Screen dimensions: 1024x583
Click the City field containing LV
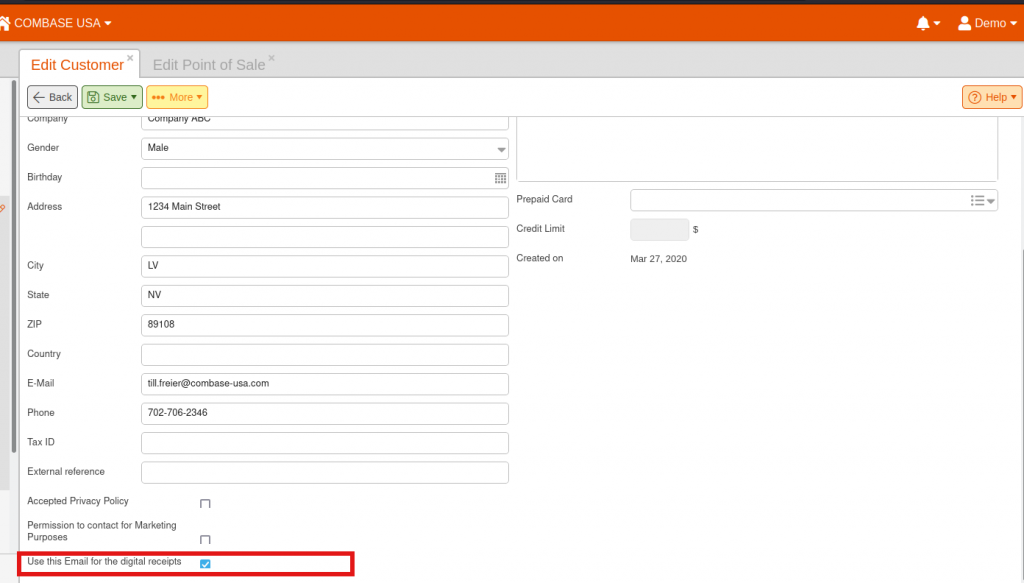tap(325, 266)
